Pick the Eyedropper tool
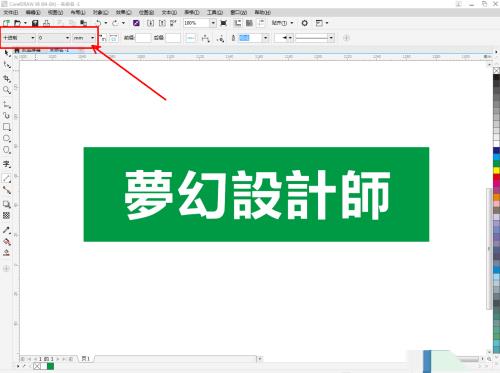 coord(7,230)
